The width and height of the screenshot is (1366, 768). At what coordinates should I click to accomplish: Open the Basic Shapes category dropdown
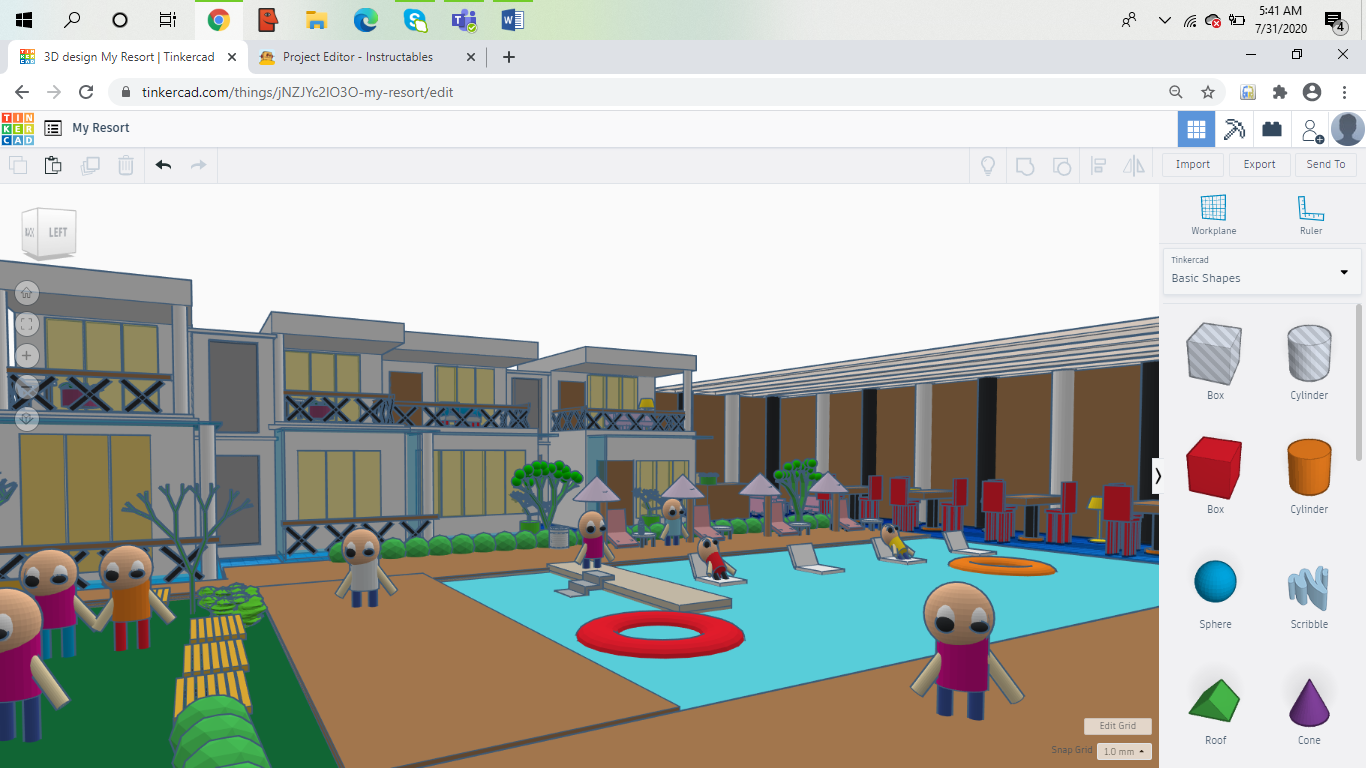point(1262,271)
